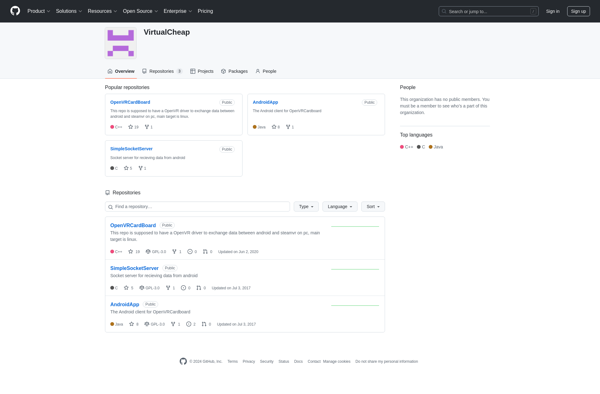Open the Security footer link
This screenshot has width=600, height=394.
[267, 361]
